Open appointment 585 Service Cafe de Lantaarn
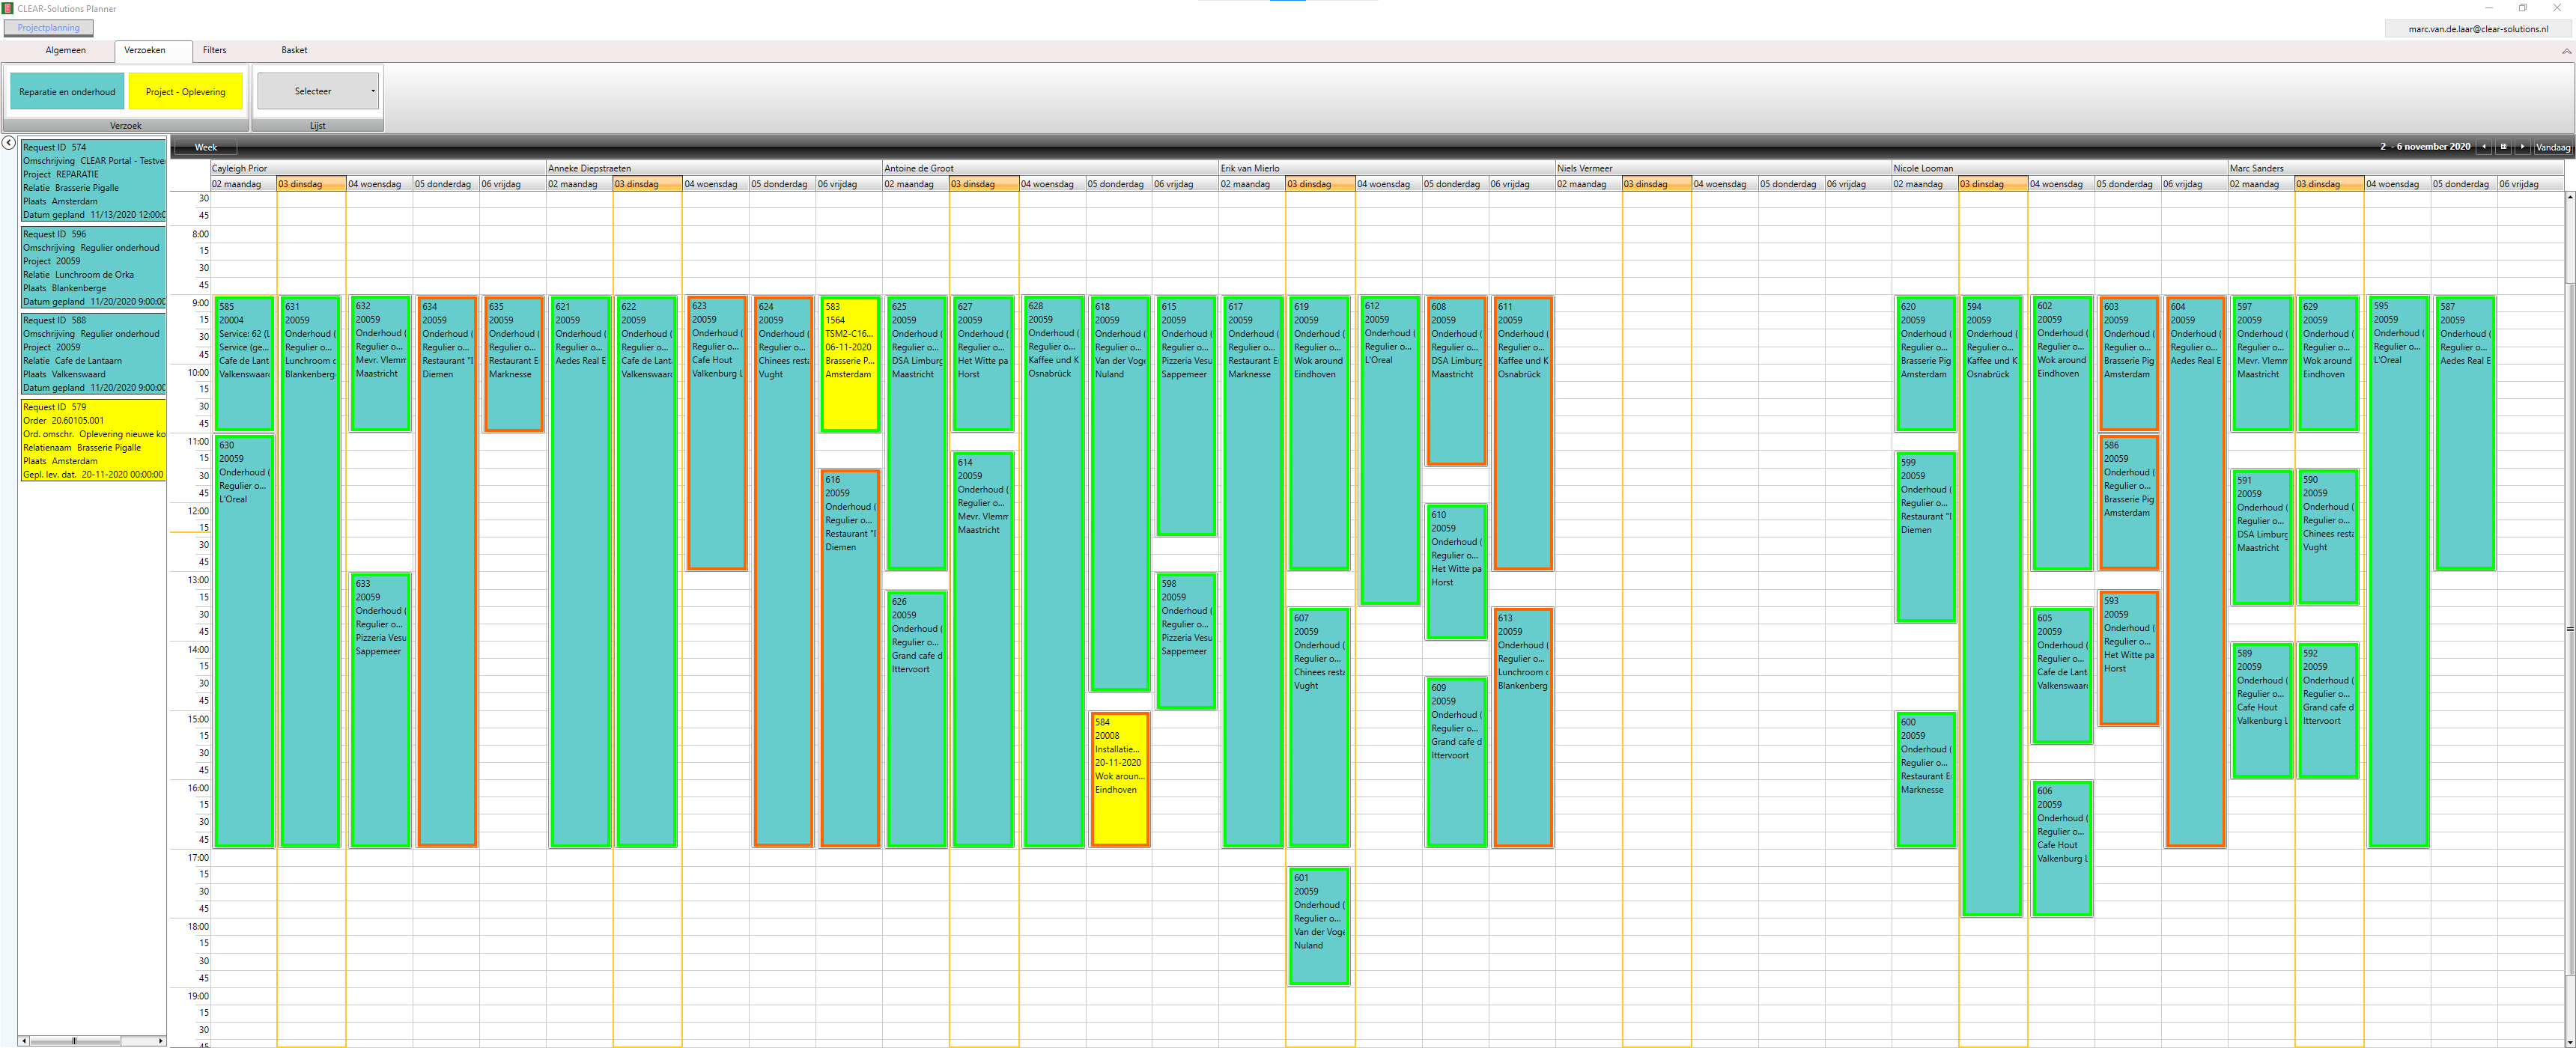The height and width of the screenshot is (1048, 2576). click(243, 364)
